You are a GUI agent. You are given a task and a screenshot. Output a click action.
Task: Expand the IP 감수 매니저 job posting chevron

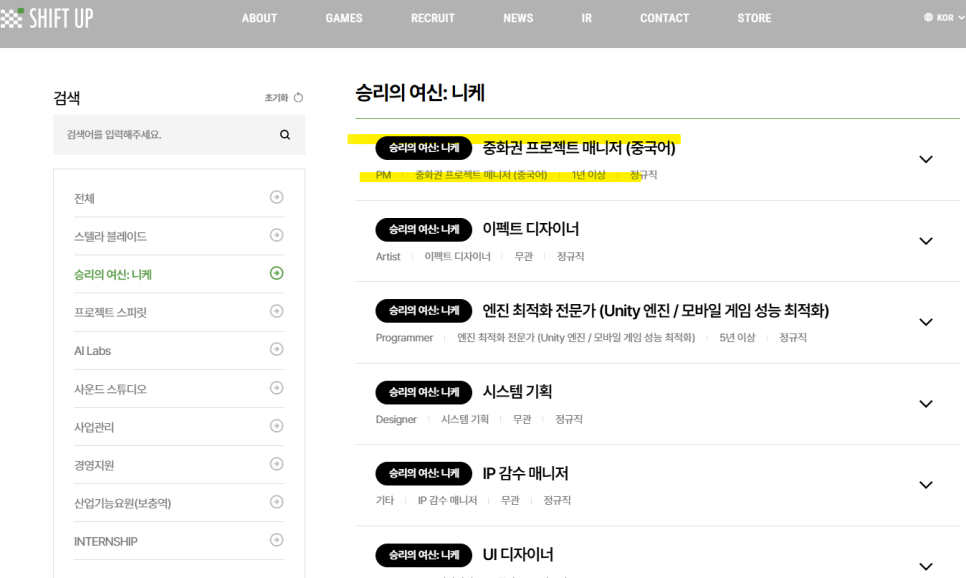(925, 485)
